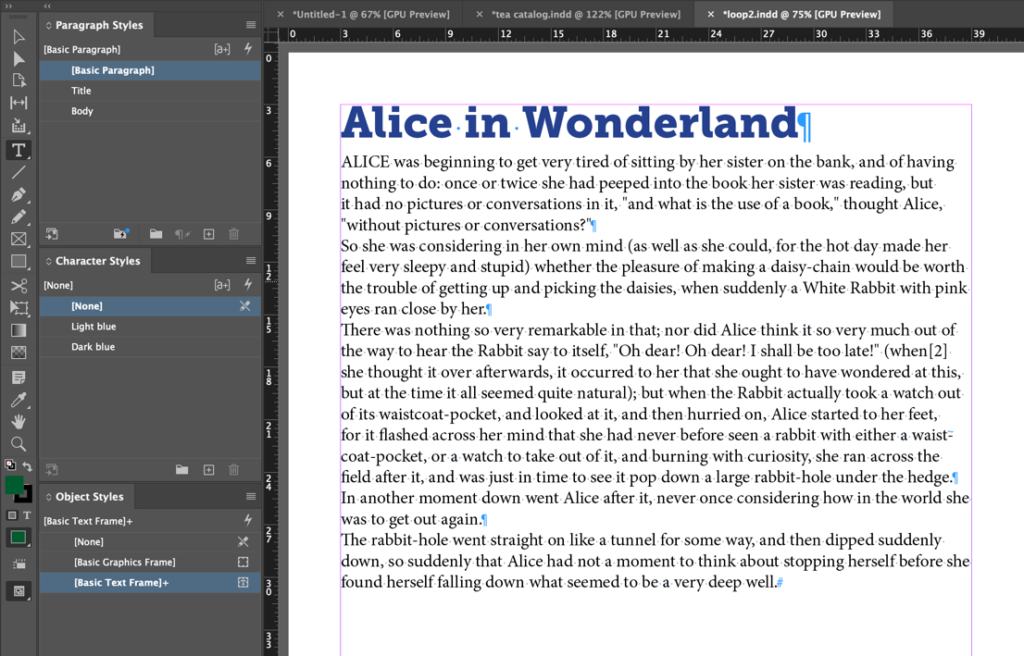Select the Eyedropper tool
Viewport: 1024px width, 656px height.
point(18,400)
